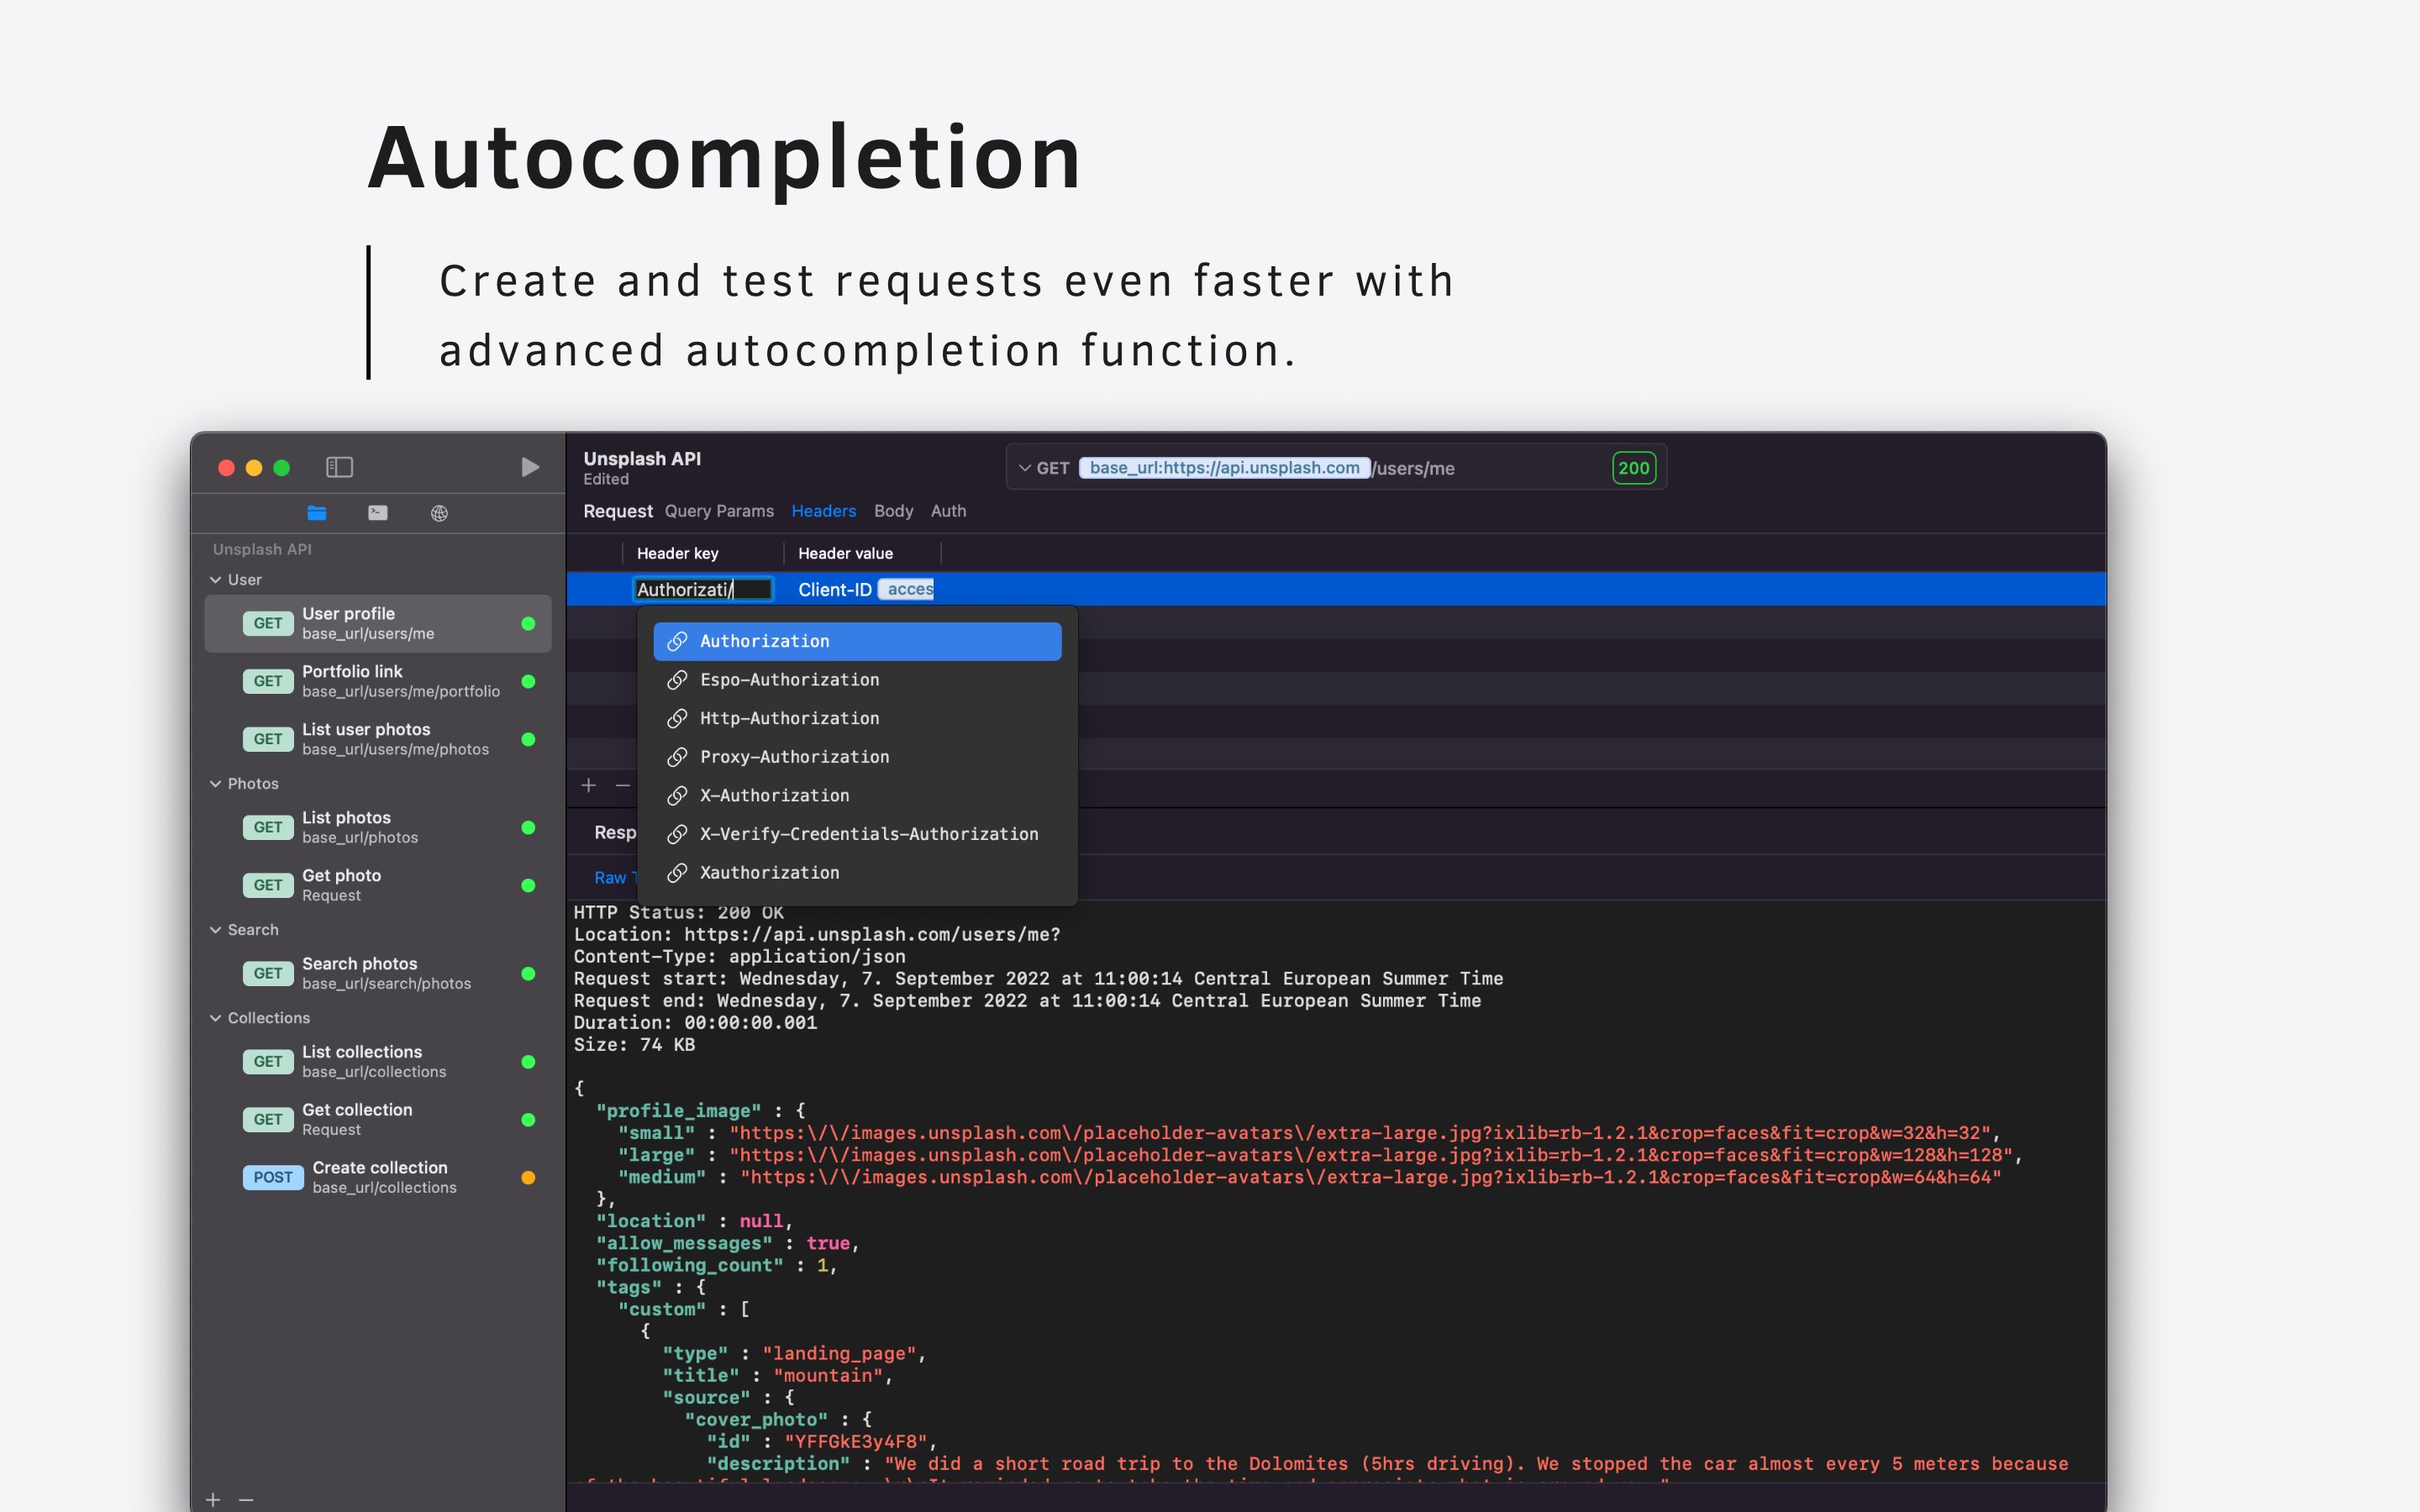Click the base_url variable token in URL
Image resolution: width=2420 pixels, height=1512 pixels.
tap(1224, 468)
